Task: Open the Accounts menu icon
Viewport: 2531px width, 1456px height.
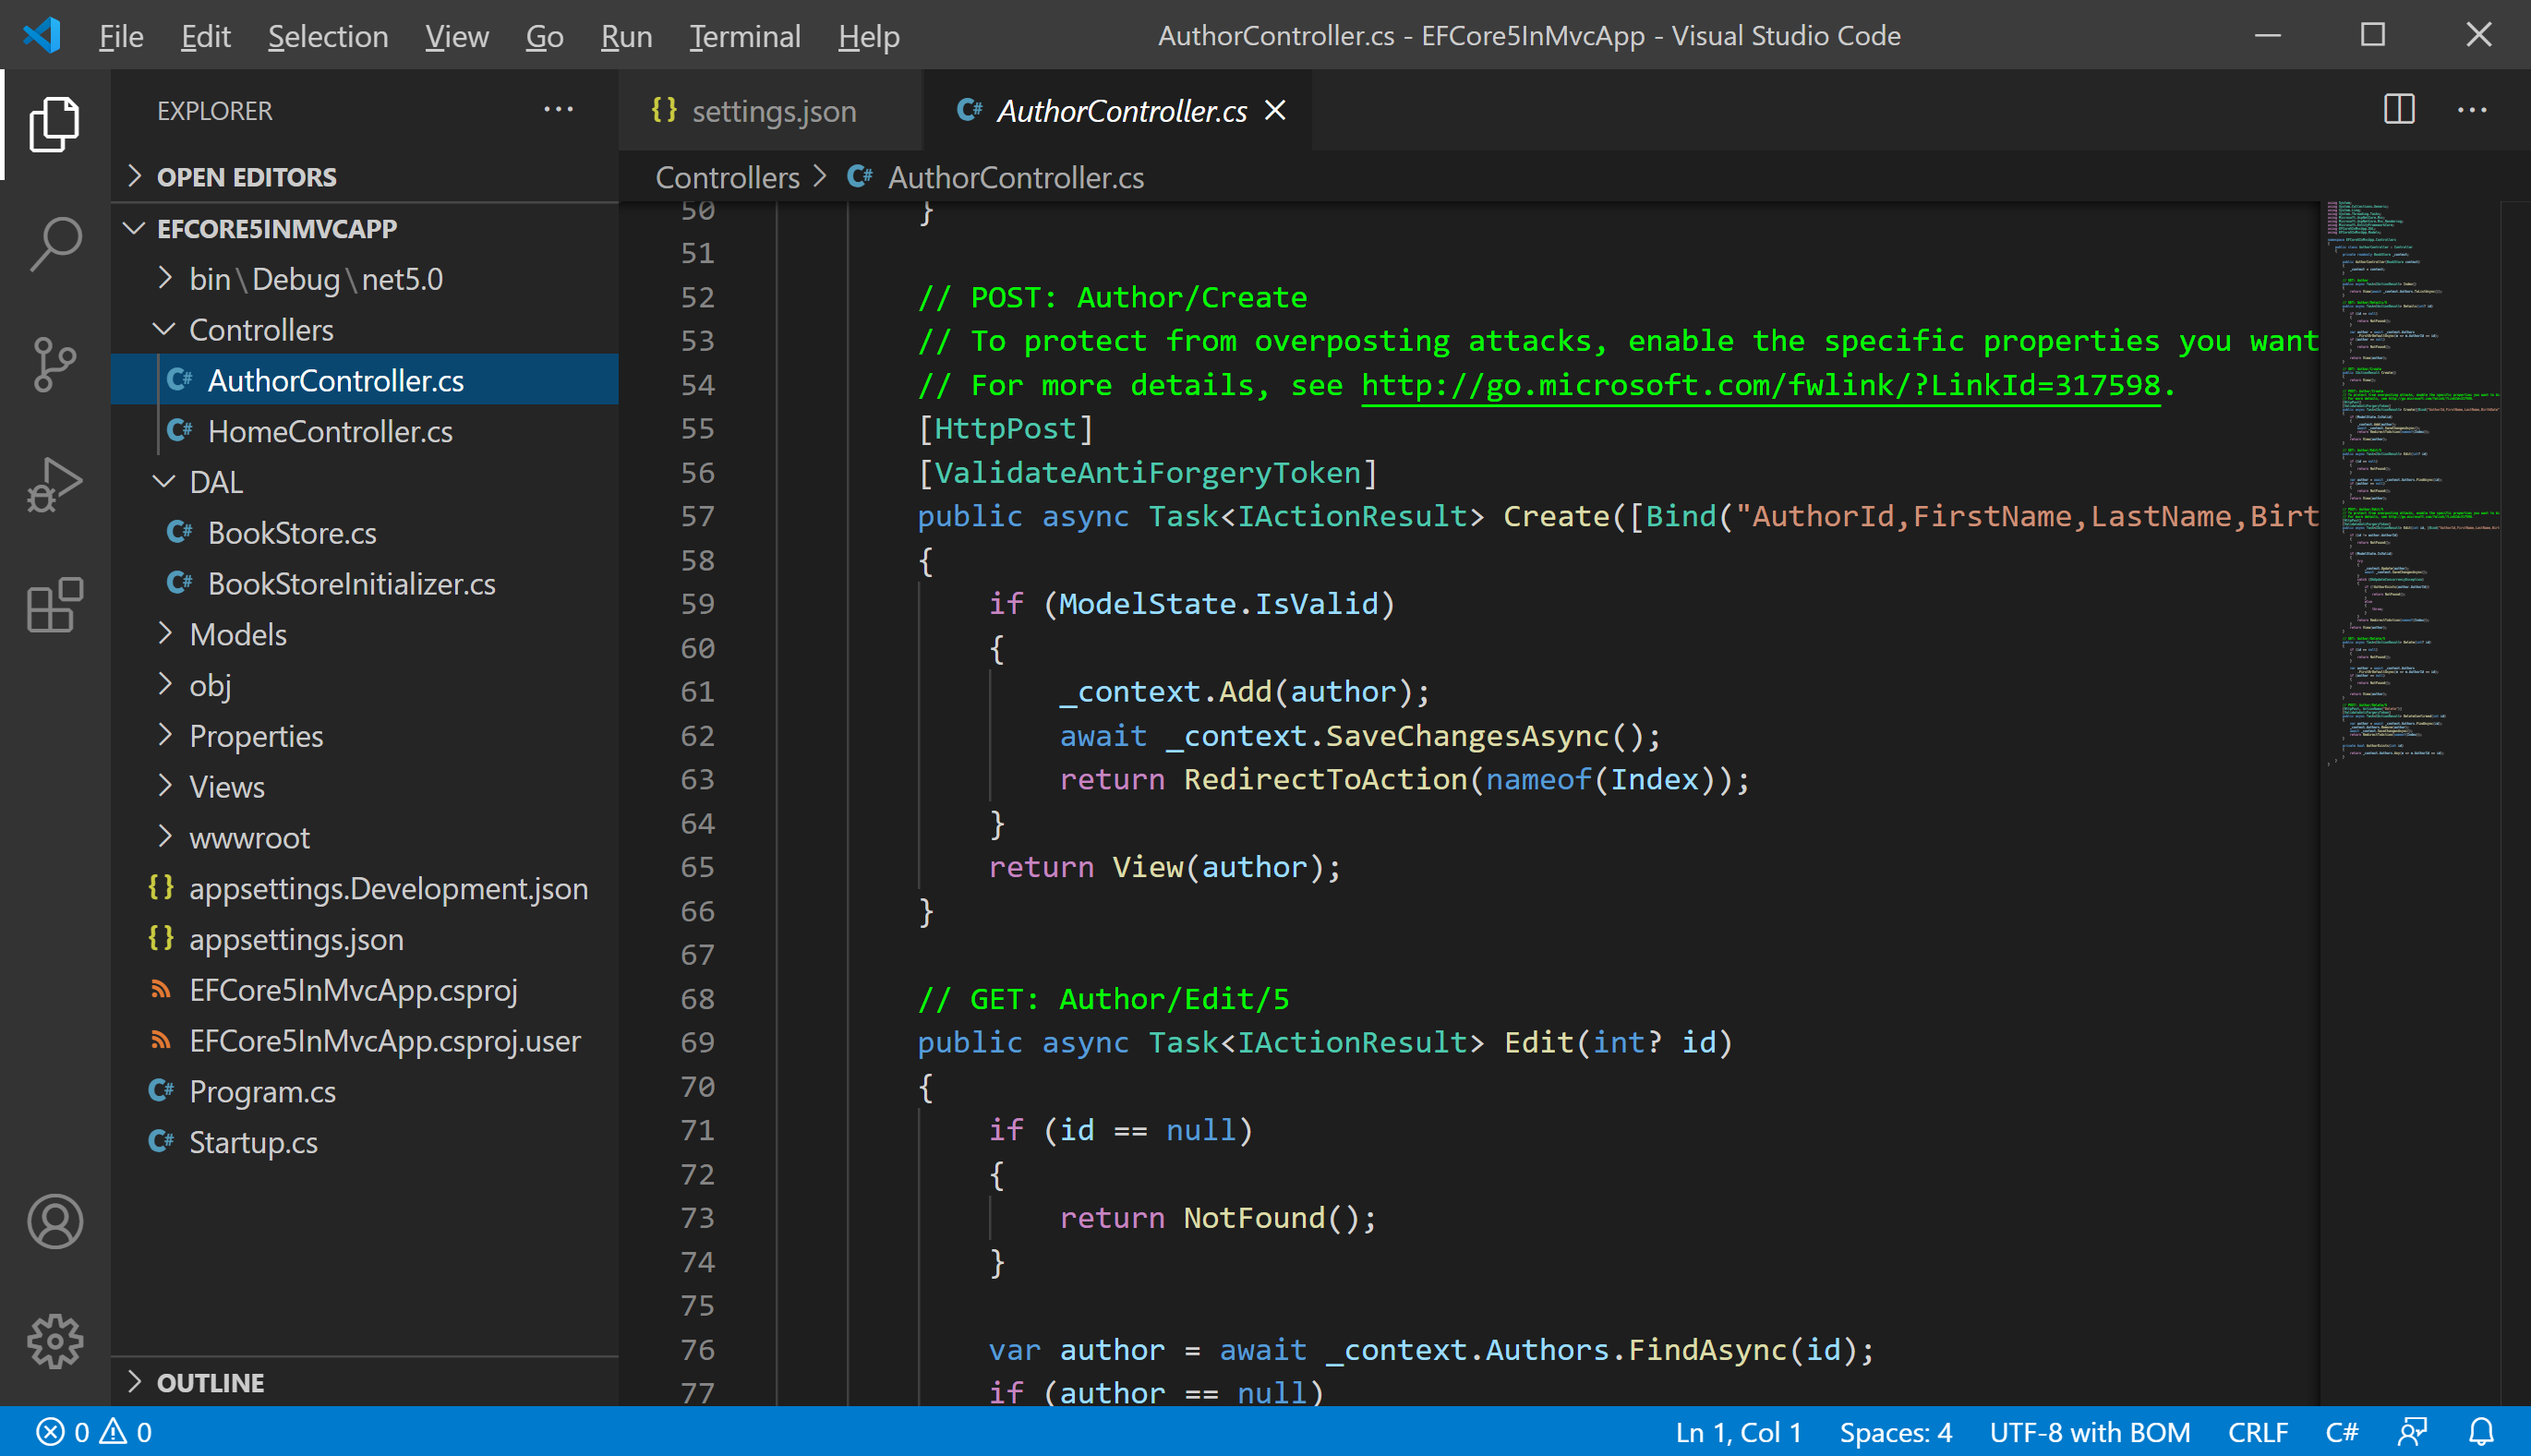Action: (54, 1221)
